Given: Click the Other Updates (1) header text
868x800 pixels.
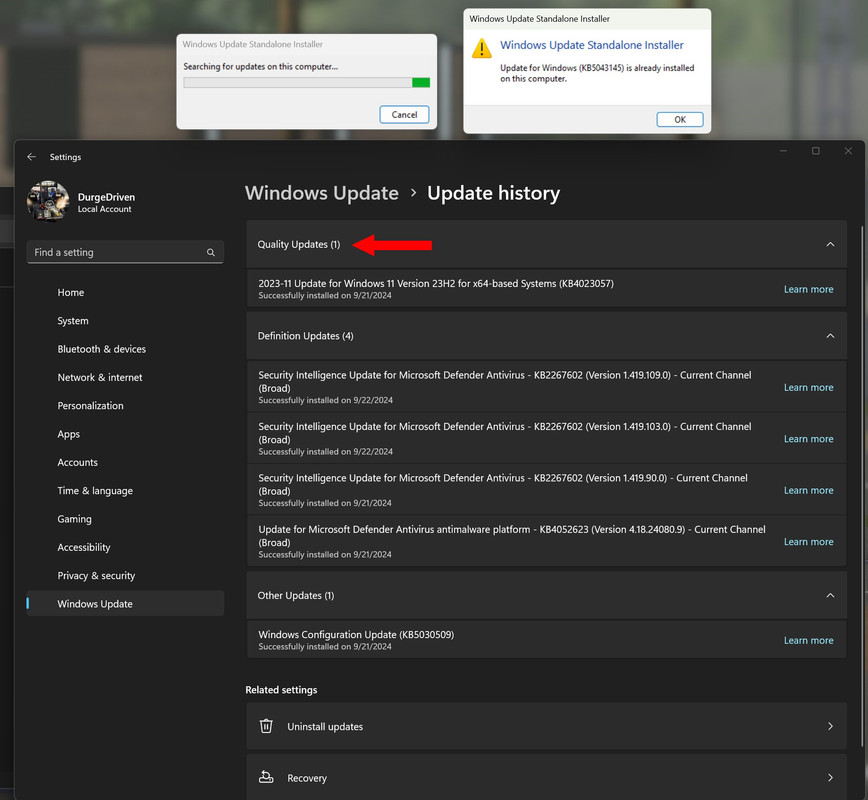Looking at the screenshot, I should point(296,595).
